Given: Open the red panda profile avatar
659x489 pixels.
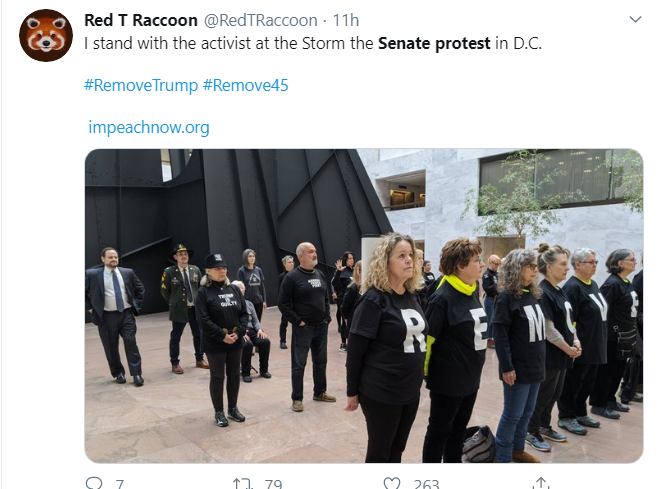Looking at the screenshot, I should coord(46,36).
